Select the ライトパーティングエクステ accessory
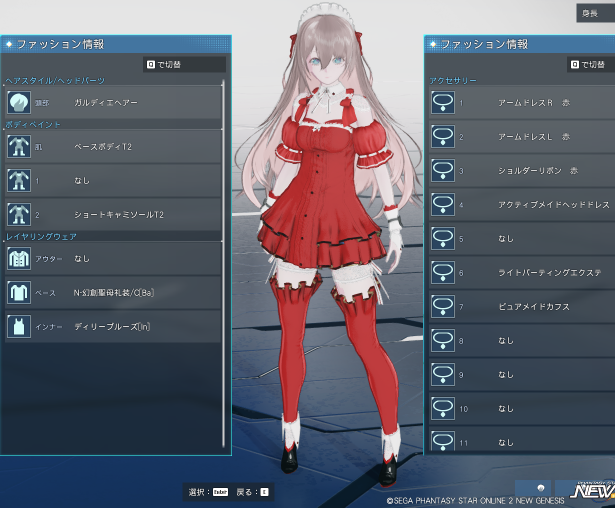This screenshot has width=615, height=508. [x=522, y=273]
